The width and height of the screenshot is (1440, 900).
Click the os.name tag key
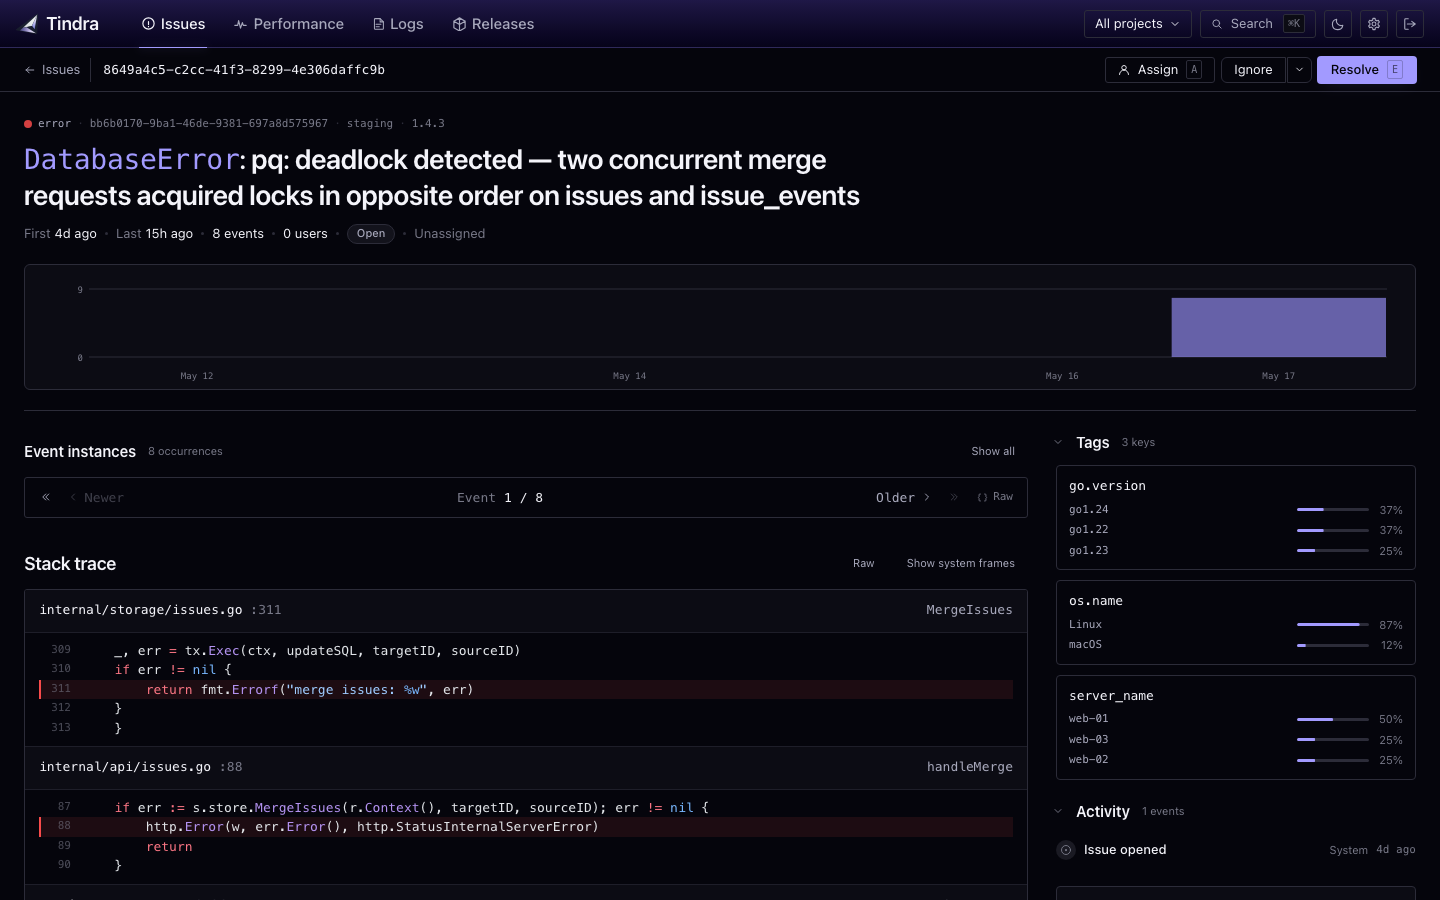(1096, 601)
